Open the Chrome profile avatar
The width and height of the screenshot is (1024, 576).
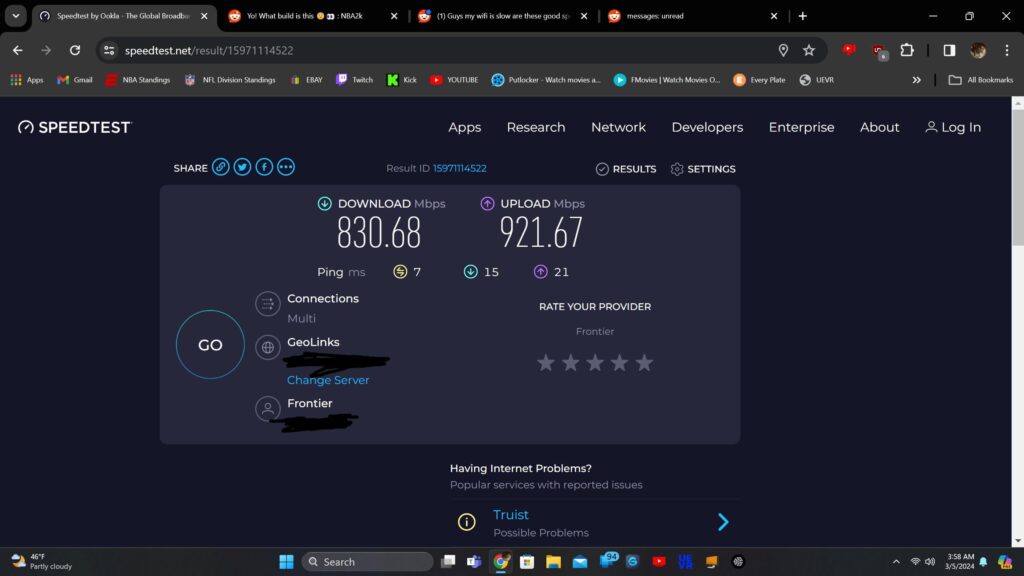[978, 50]
